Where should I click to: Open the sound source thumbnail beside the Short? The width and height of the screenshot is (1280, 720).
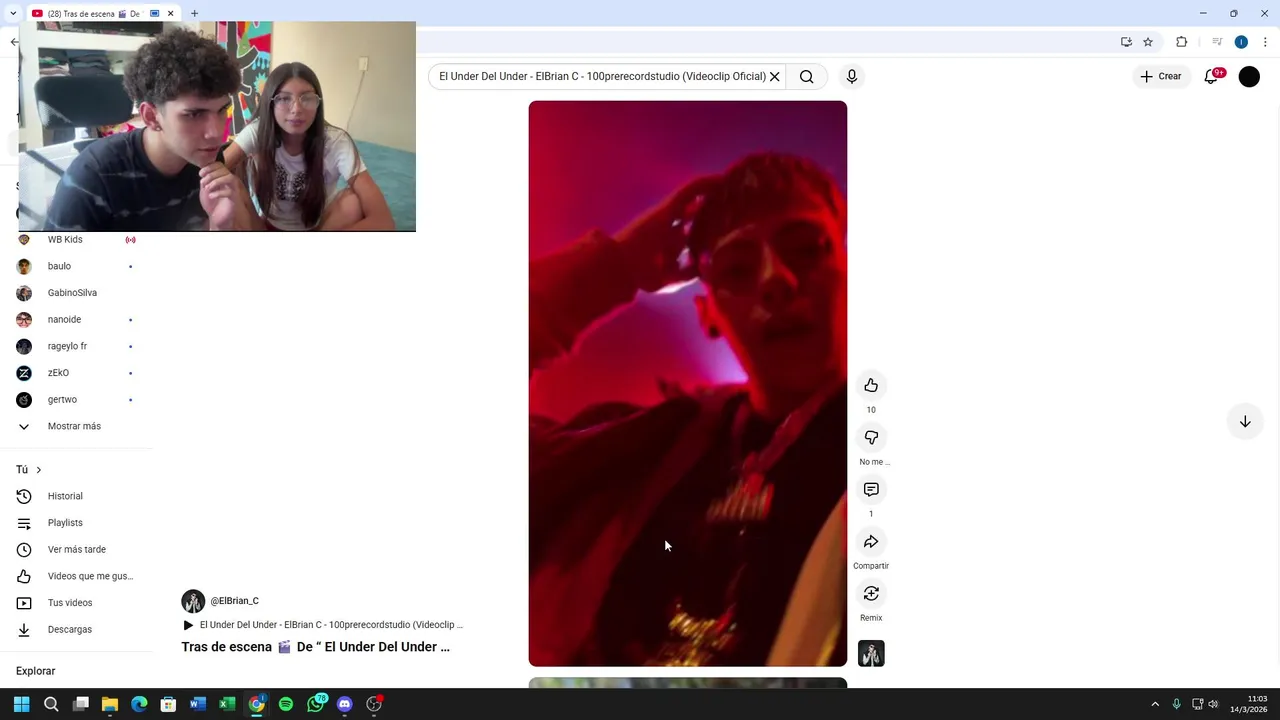[x=871, y=654]
